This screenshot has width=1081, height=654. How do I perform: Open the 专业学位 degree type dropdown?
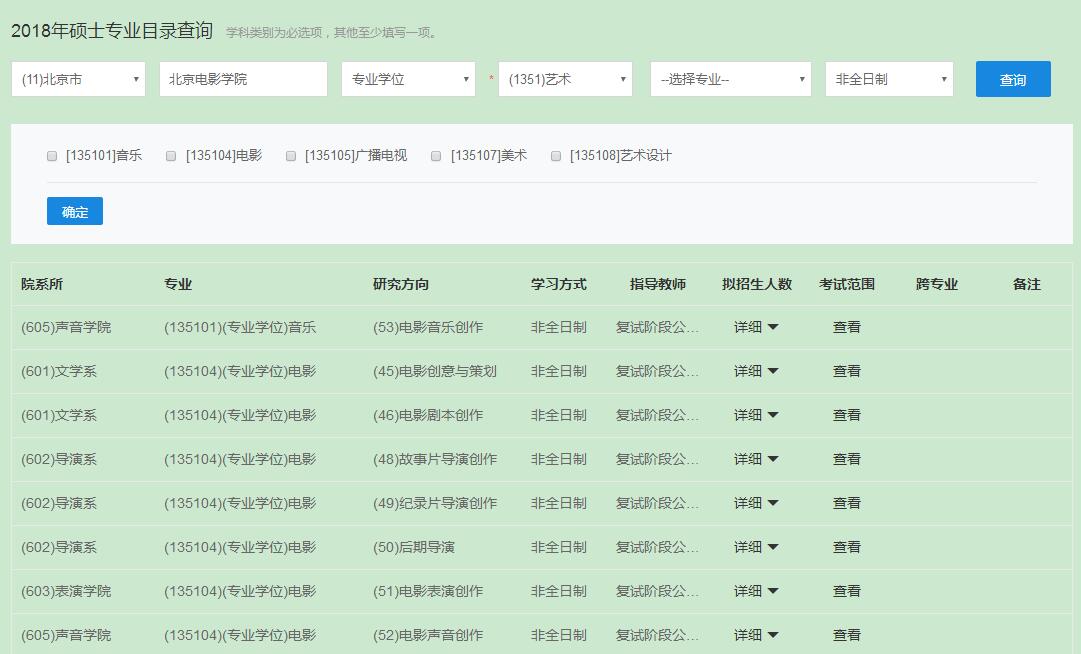[408, 78]
